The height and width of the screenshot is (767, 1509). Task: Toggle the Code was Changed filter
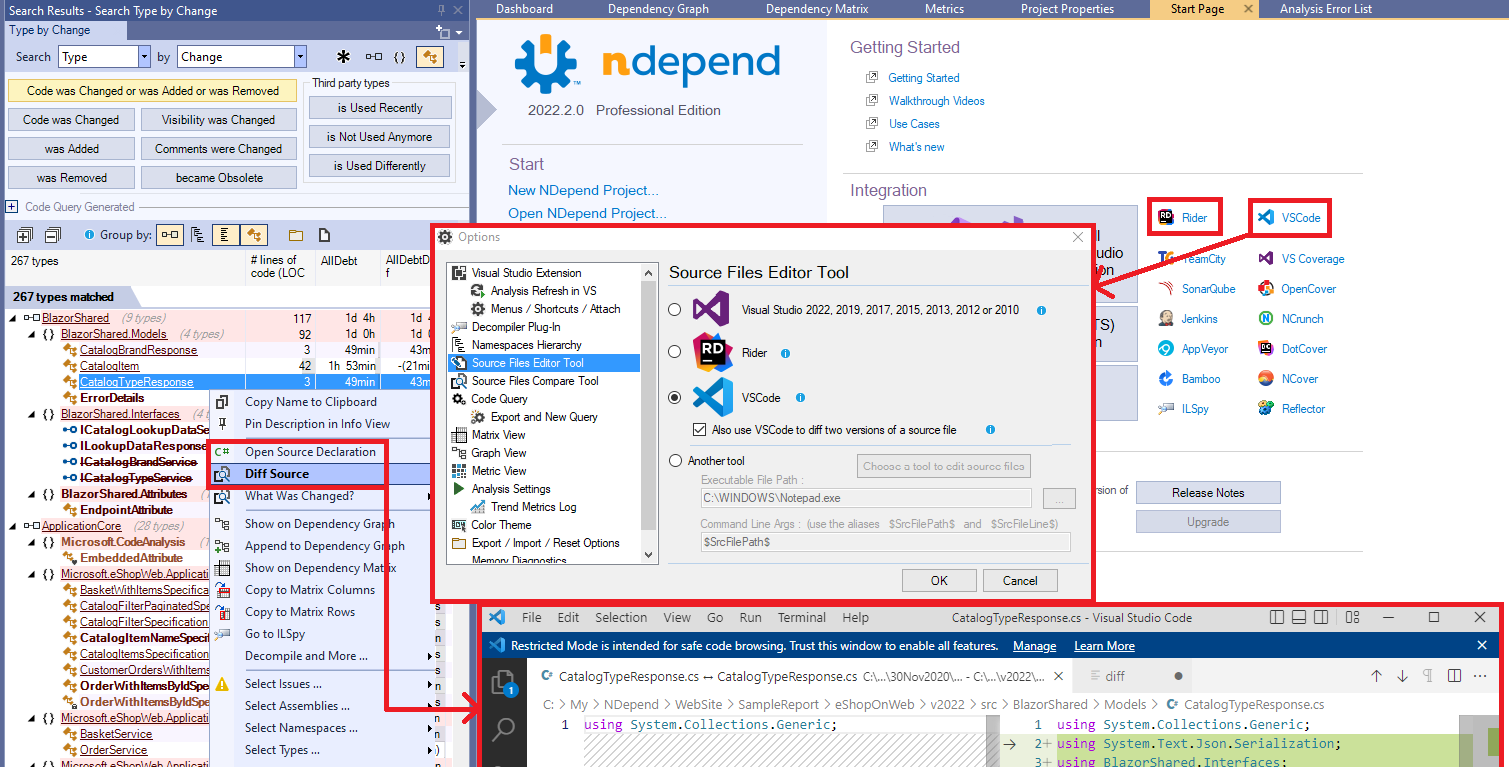[71, 120]
